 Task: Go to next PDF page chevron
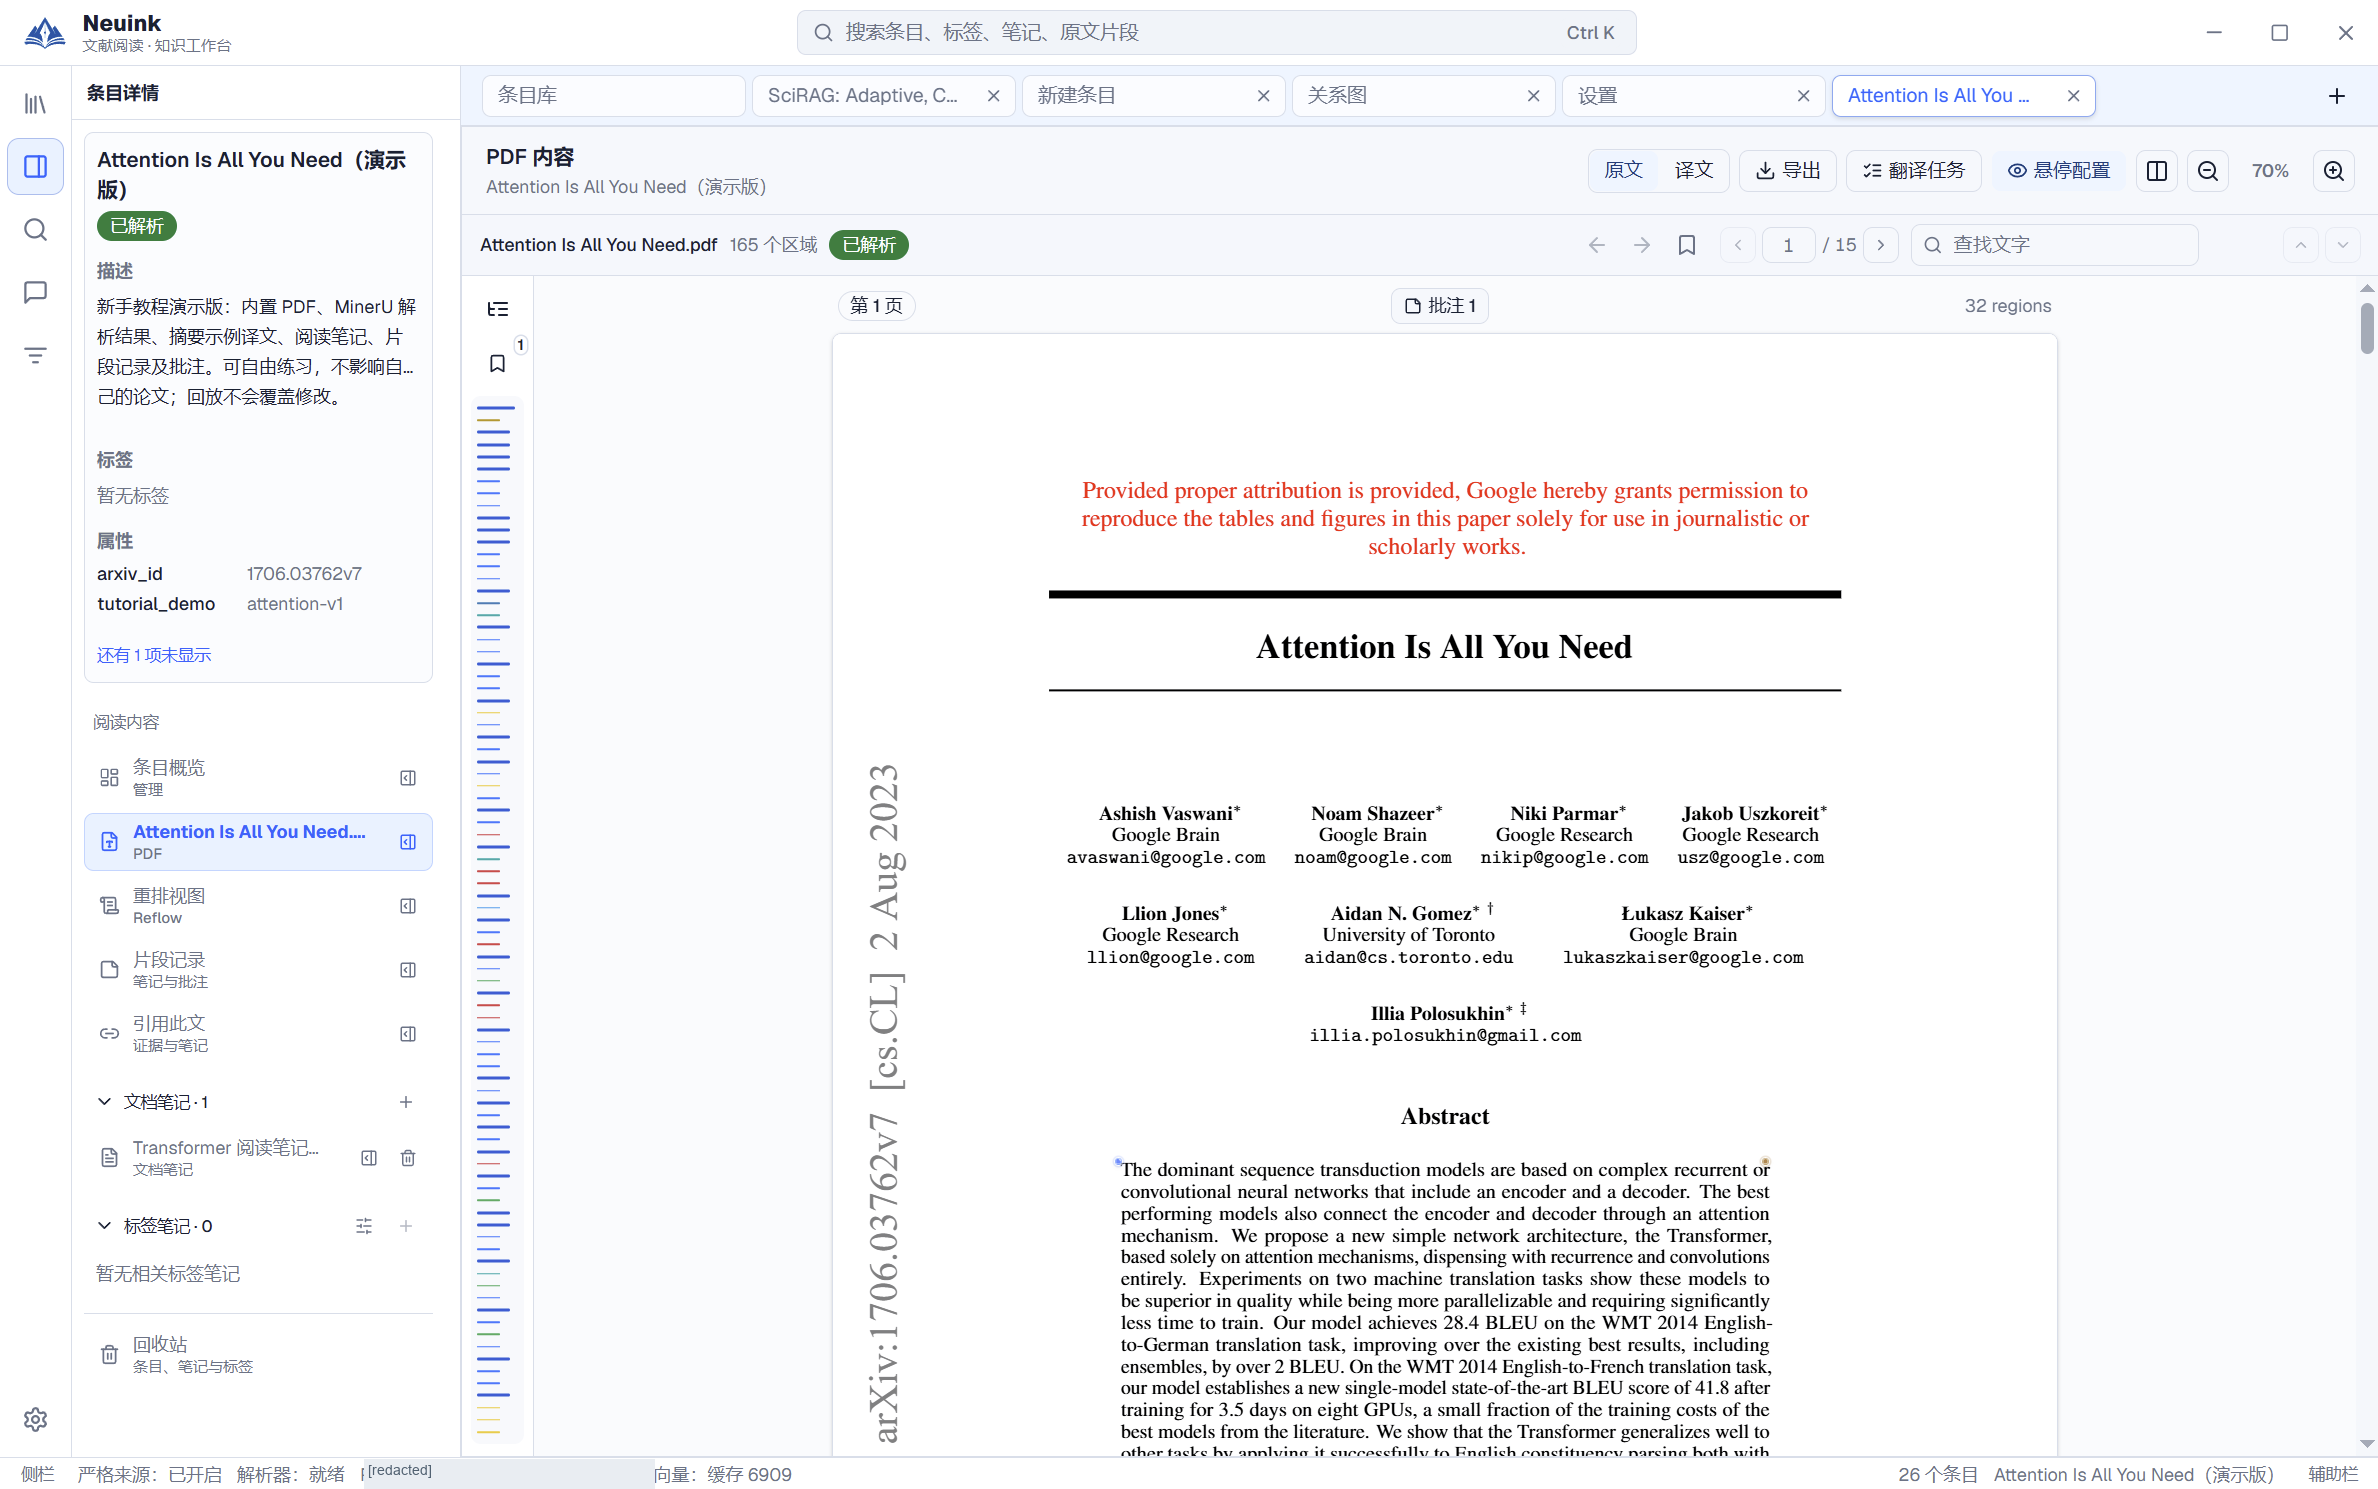coord(1880,245)
